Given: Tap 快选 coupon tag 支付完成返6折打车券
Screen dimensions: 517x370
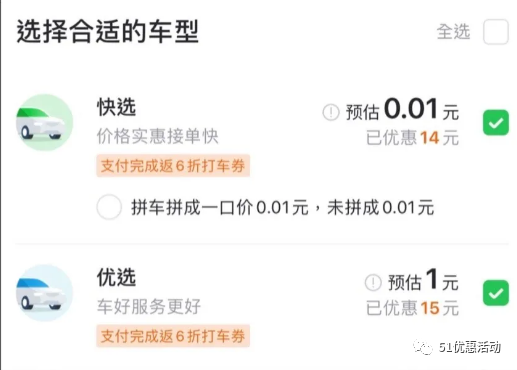Looking at the screenshot, I should click(x=173, y=166).
